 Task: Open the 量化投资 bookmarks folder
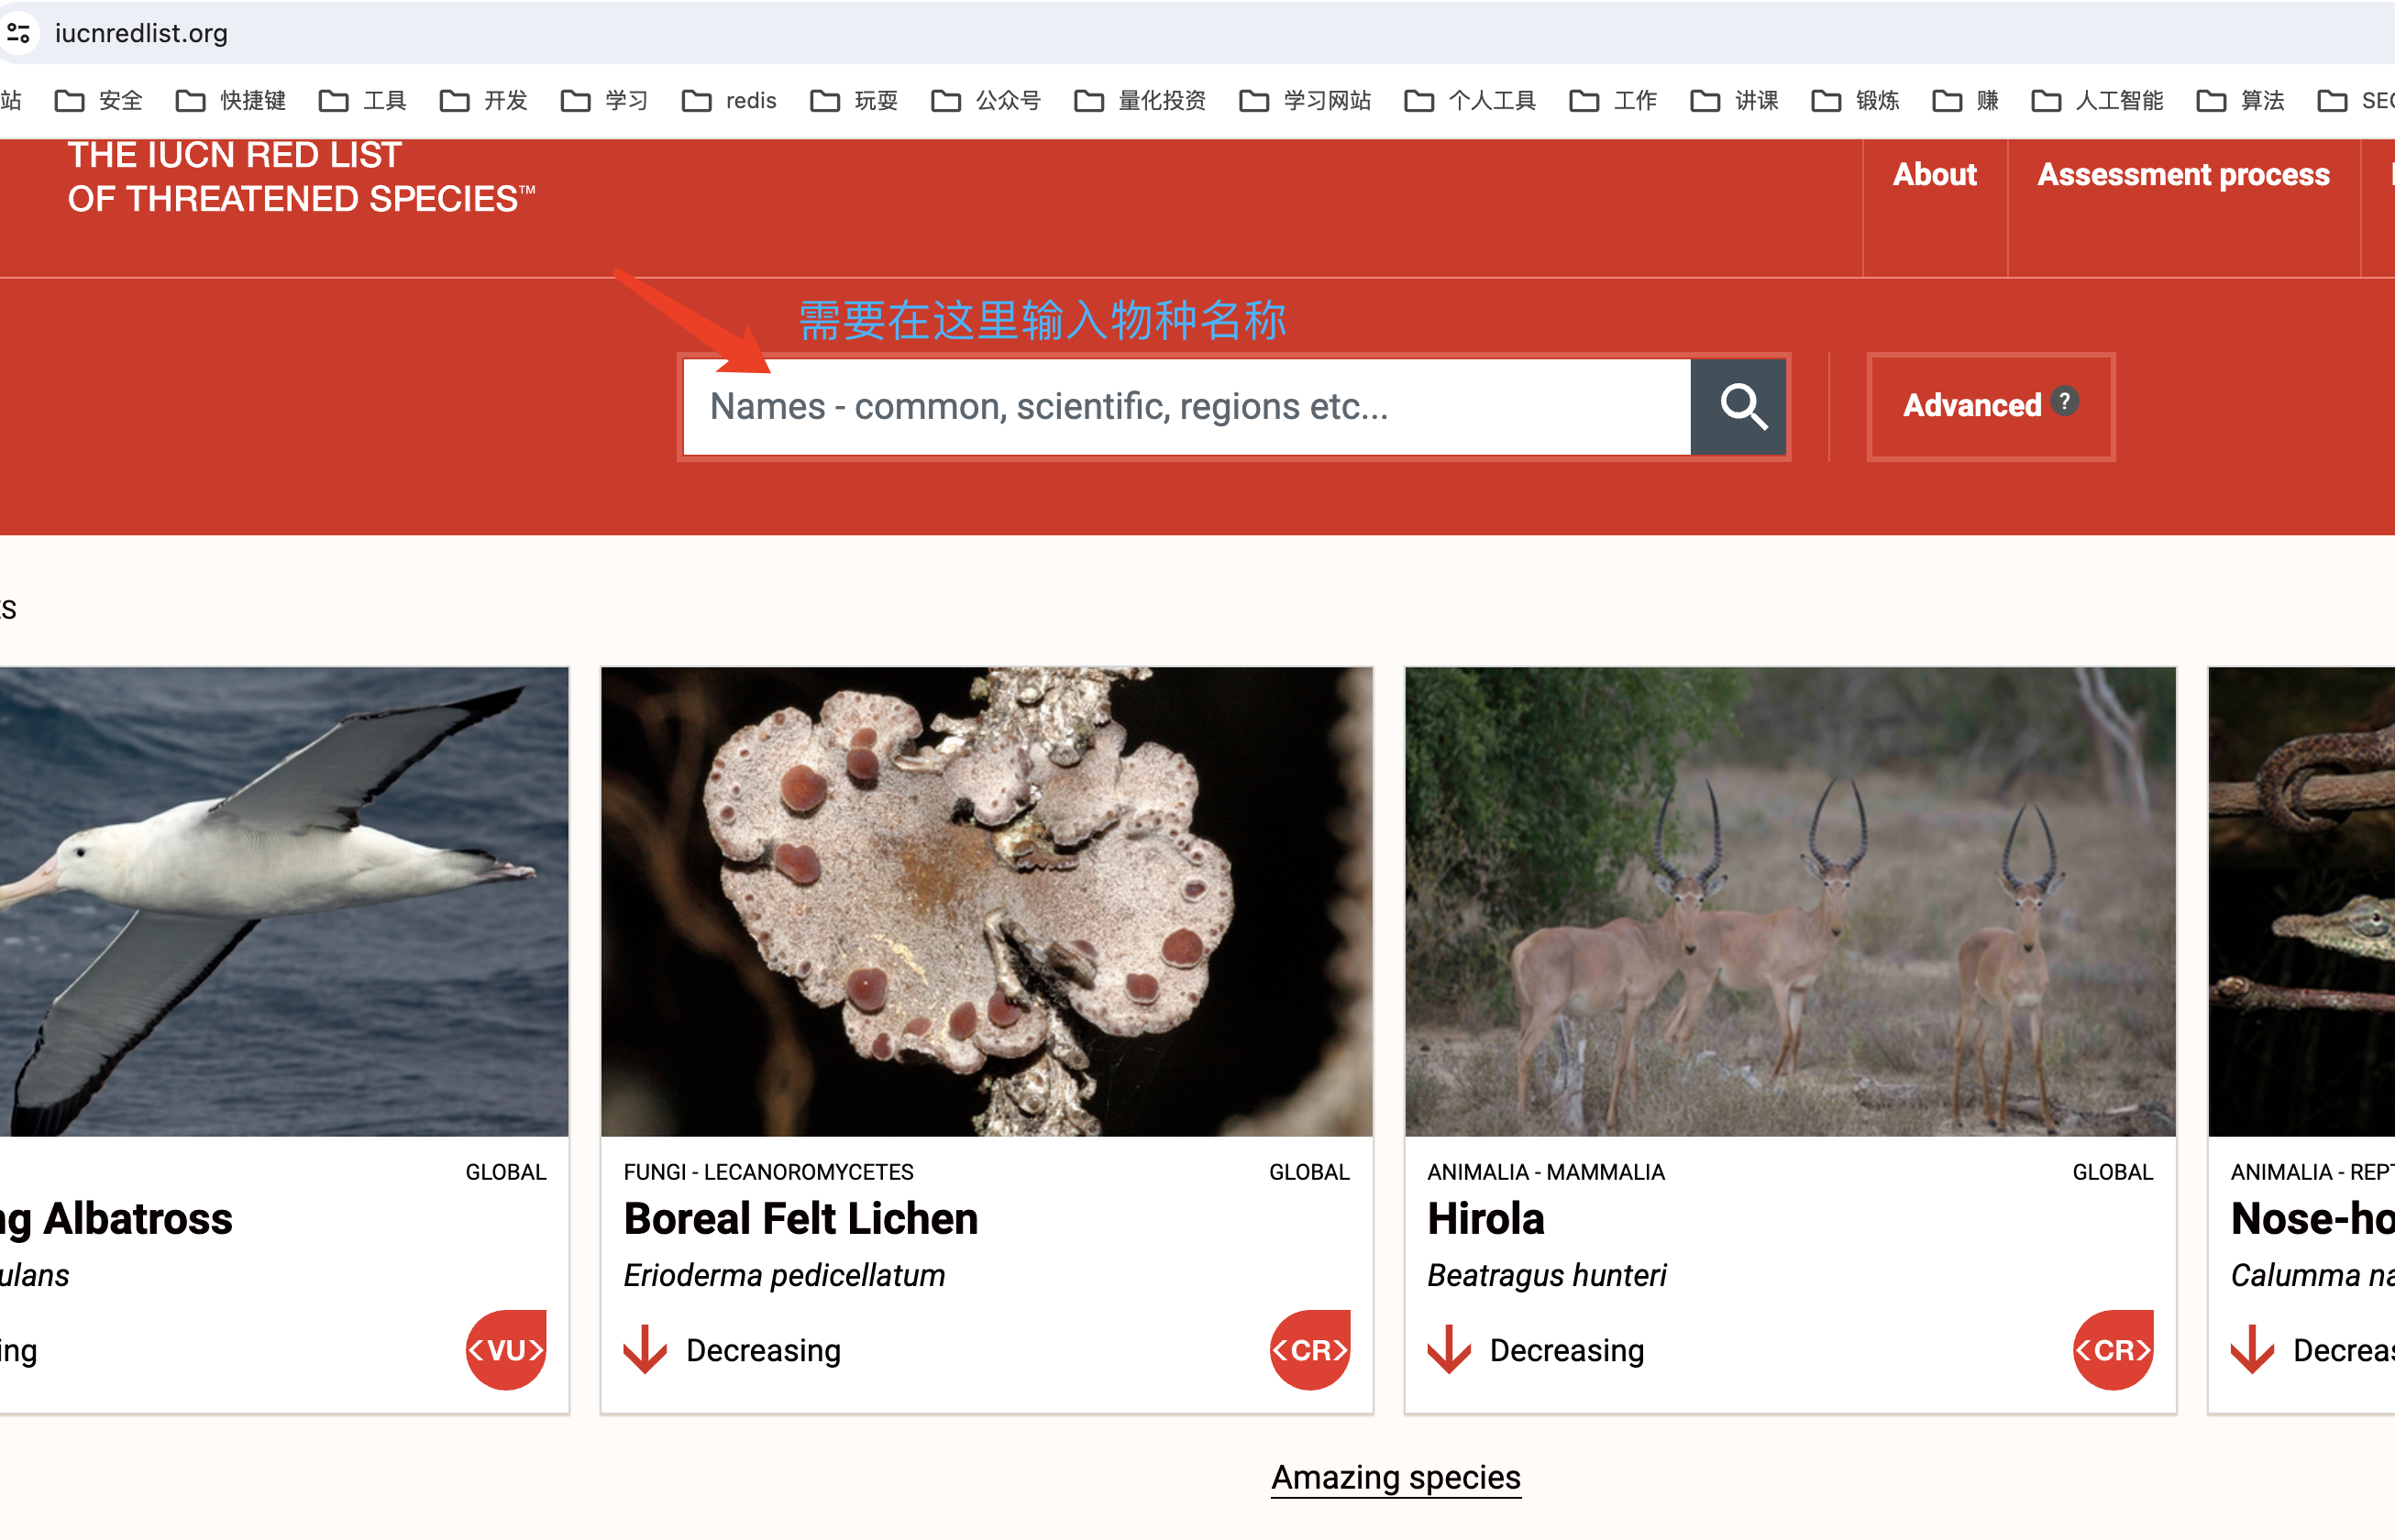pyautogui.click(x=1162, y=100)
